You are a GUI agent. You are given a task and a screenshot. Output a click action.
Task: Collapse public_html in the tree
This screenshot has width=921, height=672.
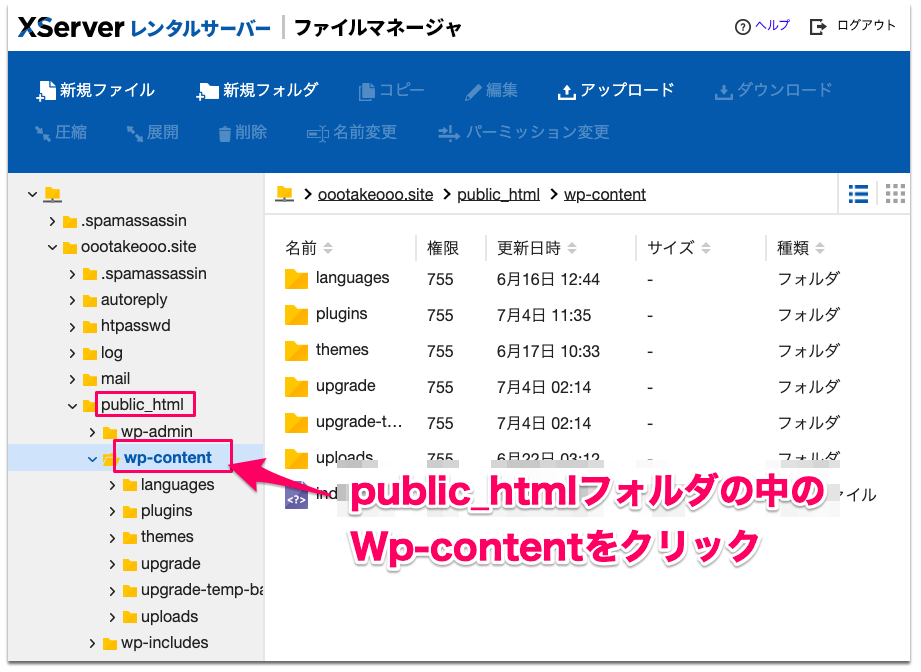coord(72,406)
